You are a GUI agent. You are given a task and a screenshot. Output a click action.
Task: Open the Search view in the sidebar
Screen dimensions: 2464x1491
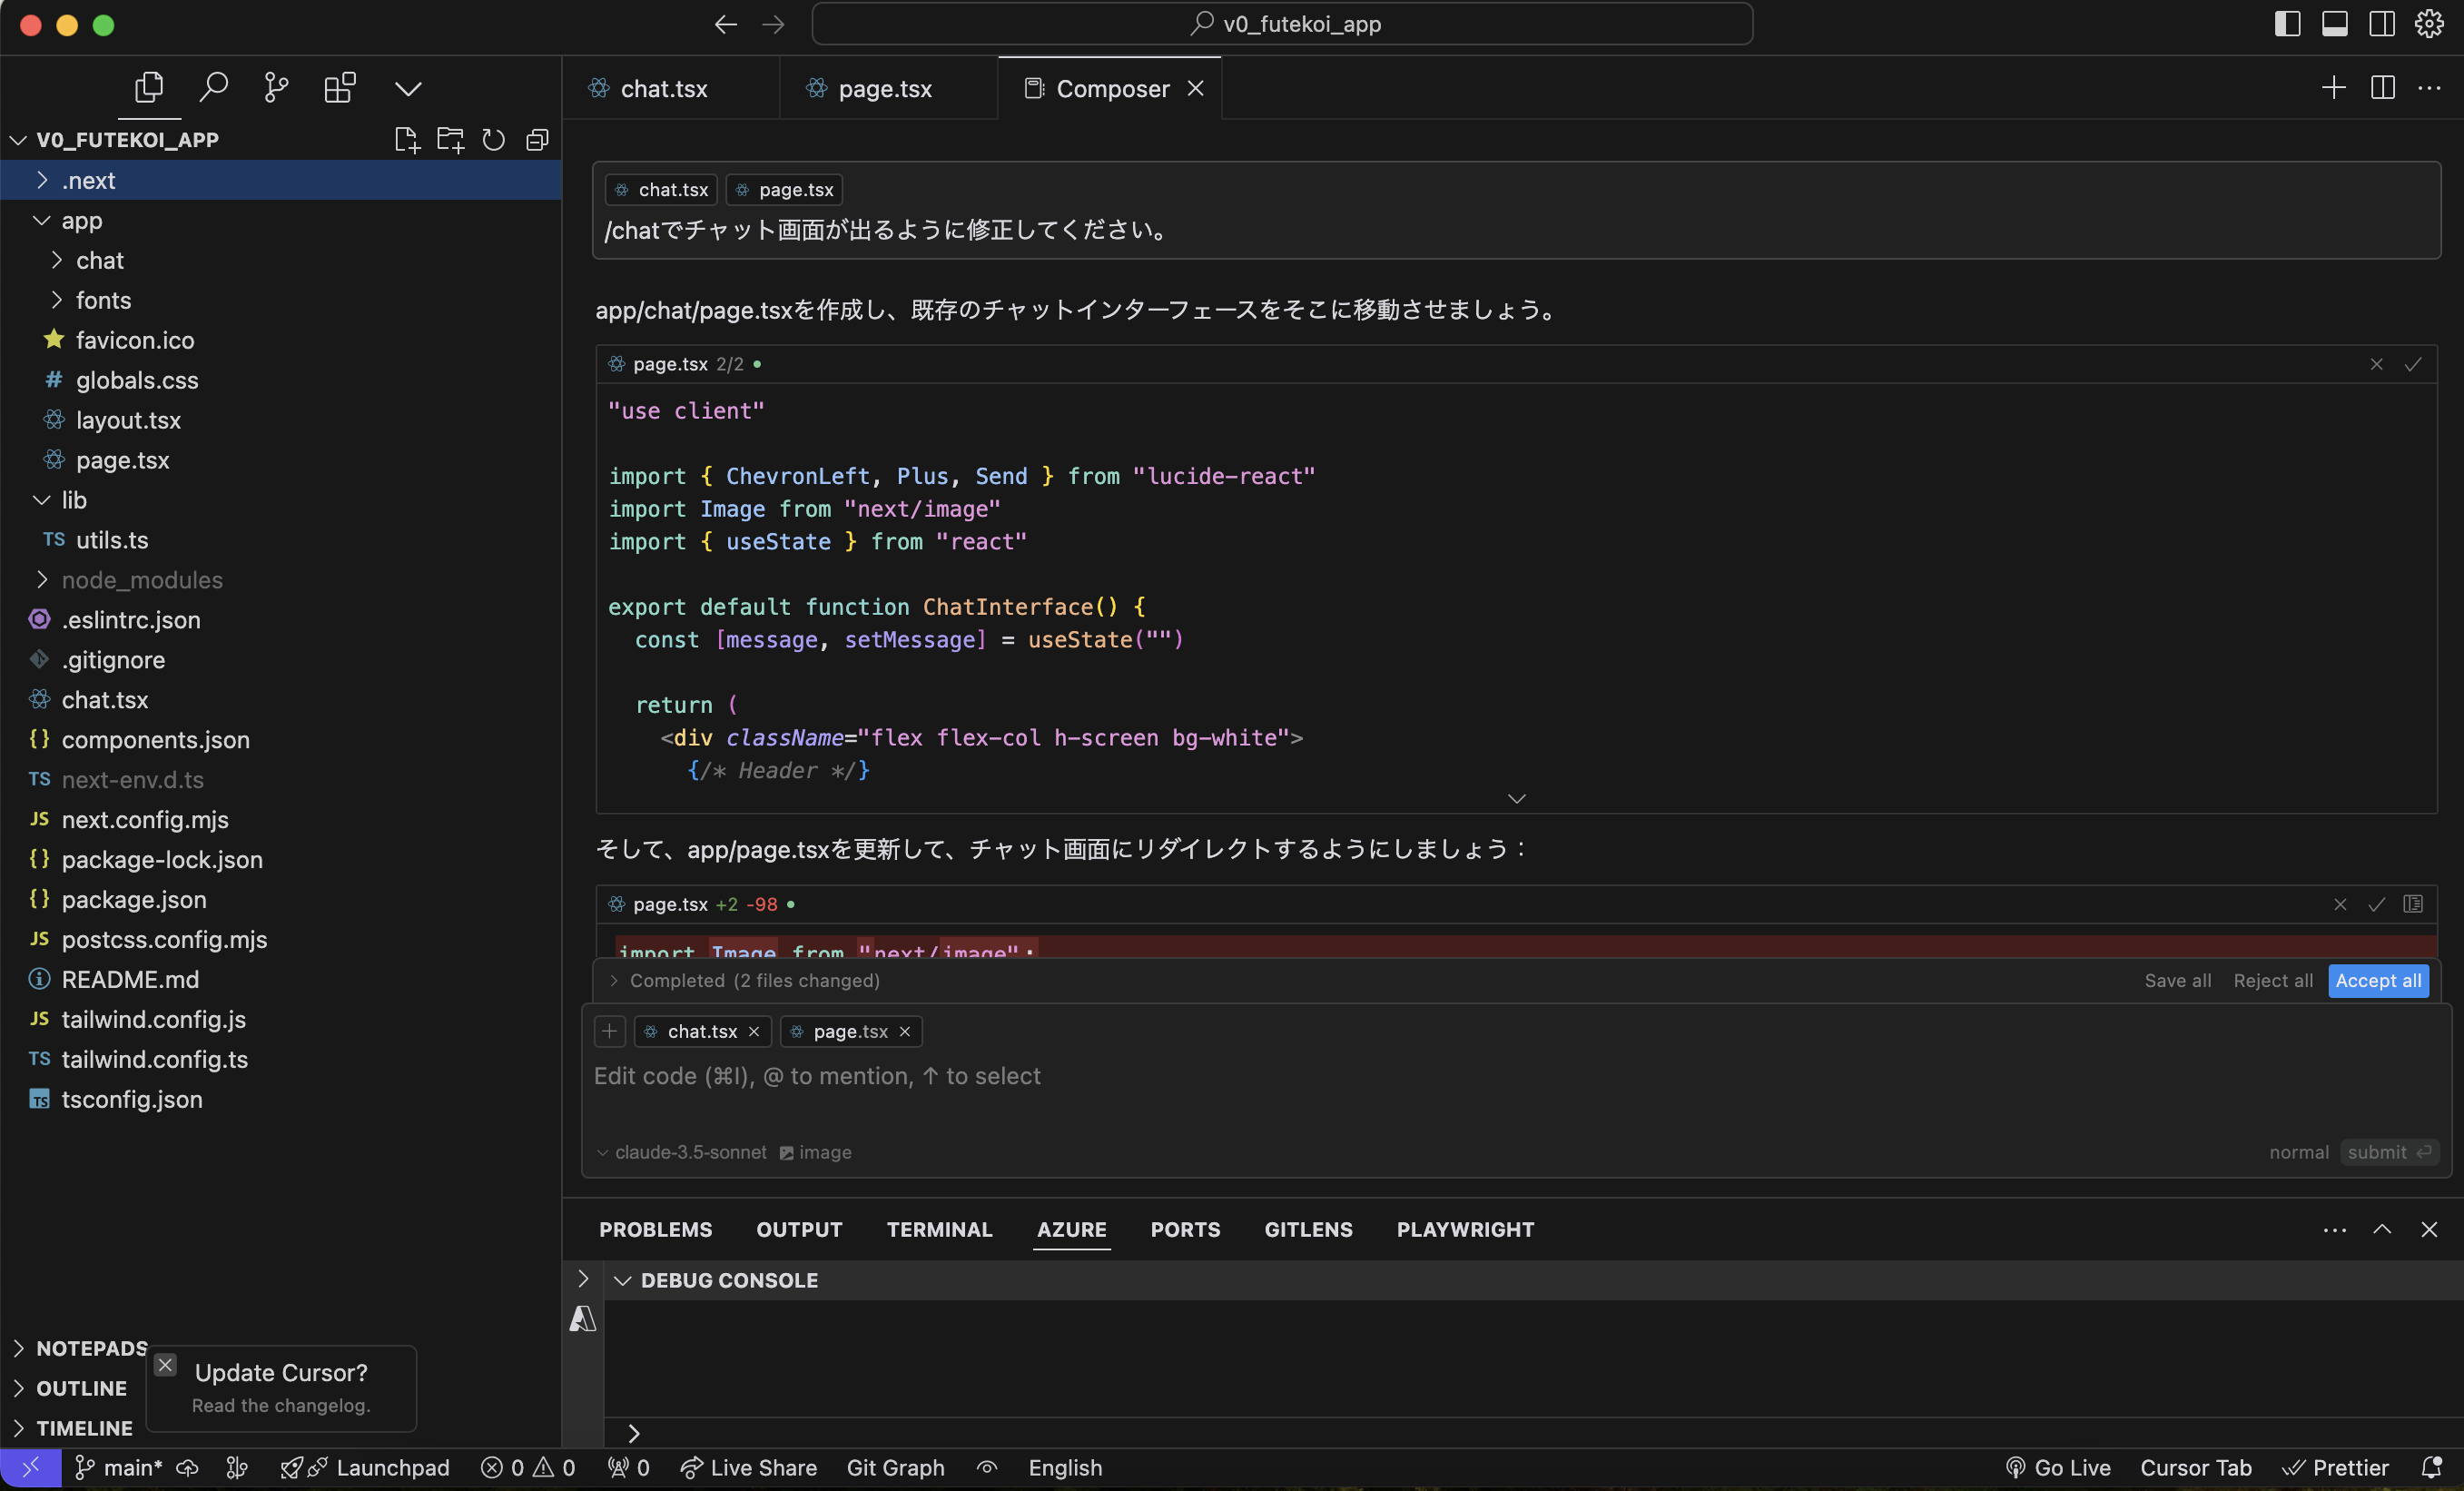tap(213, 88)
